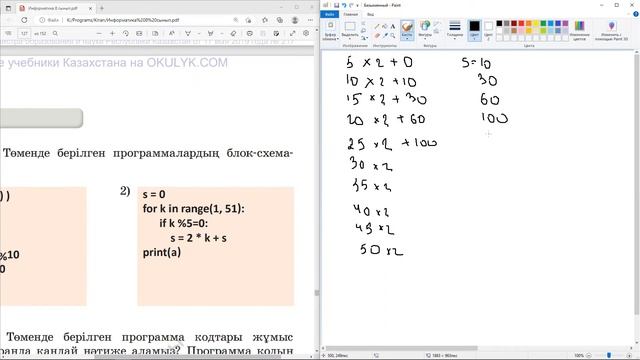Click Paint vertical scrollbar

(x=637, y=184)
